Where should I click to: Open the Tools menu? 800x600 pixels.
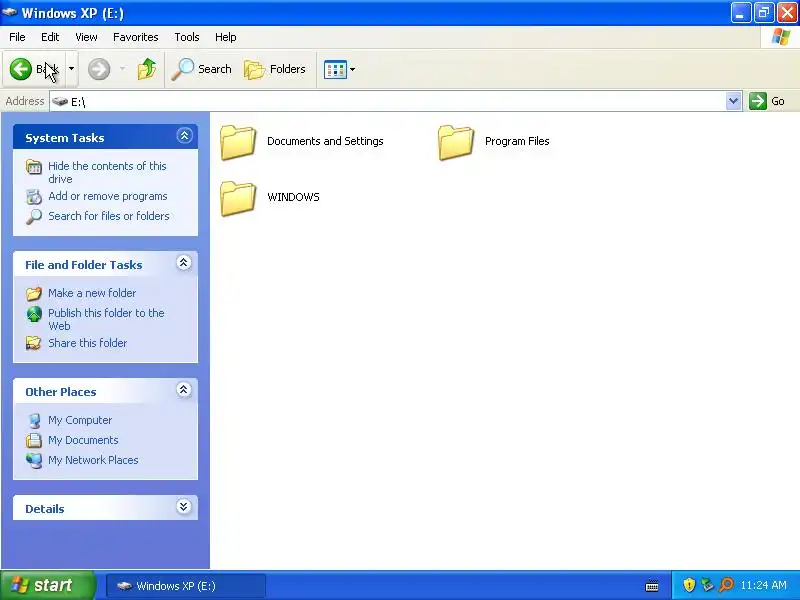coord(187,37)
